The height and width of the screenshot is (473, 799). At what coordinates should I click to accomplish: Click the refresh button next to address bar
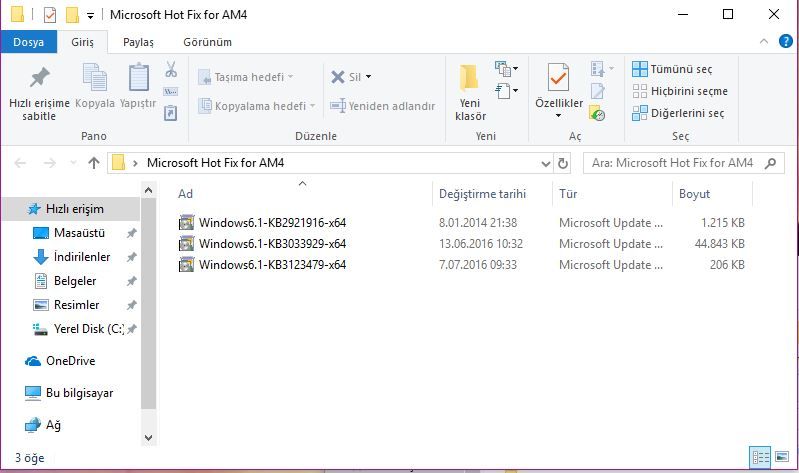click(x=563, y=163)
